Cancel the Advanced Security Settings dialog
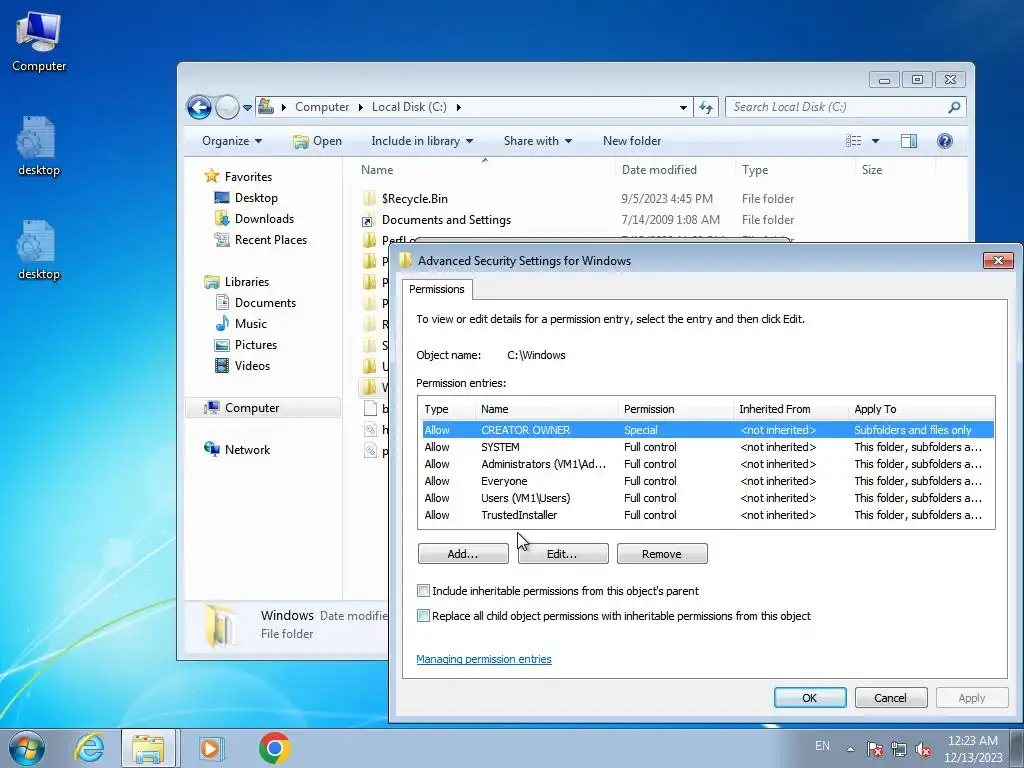The height and width of the screenshot is (768, 1024). (x=891, y=698)
